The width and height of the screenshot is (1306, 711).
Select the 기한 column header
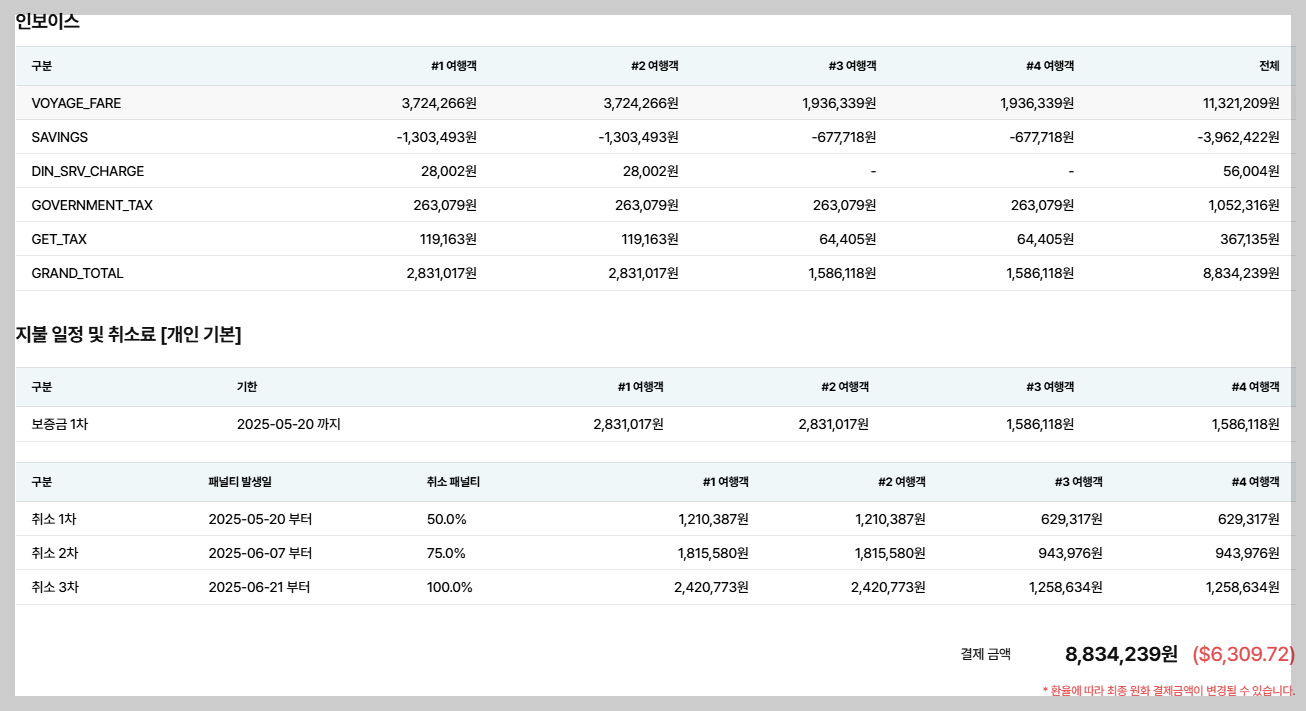coord(247,387)
